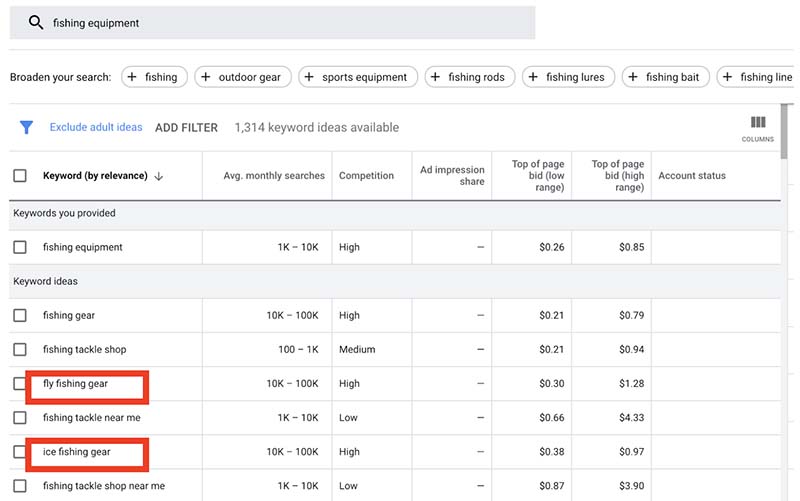Click the Ad impression share column header
The width and height of the screenshot is (800, 501).
452,176
